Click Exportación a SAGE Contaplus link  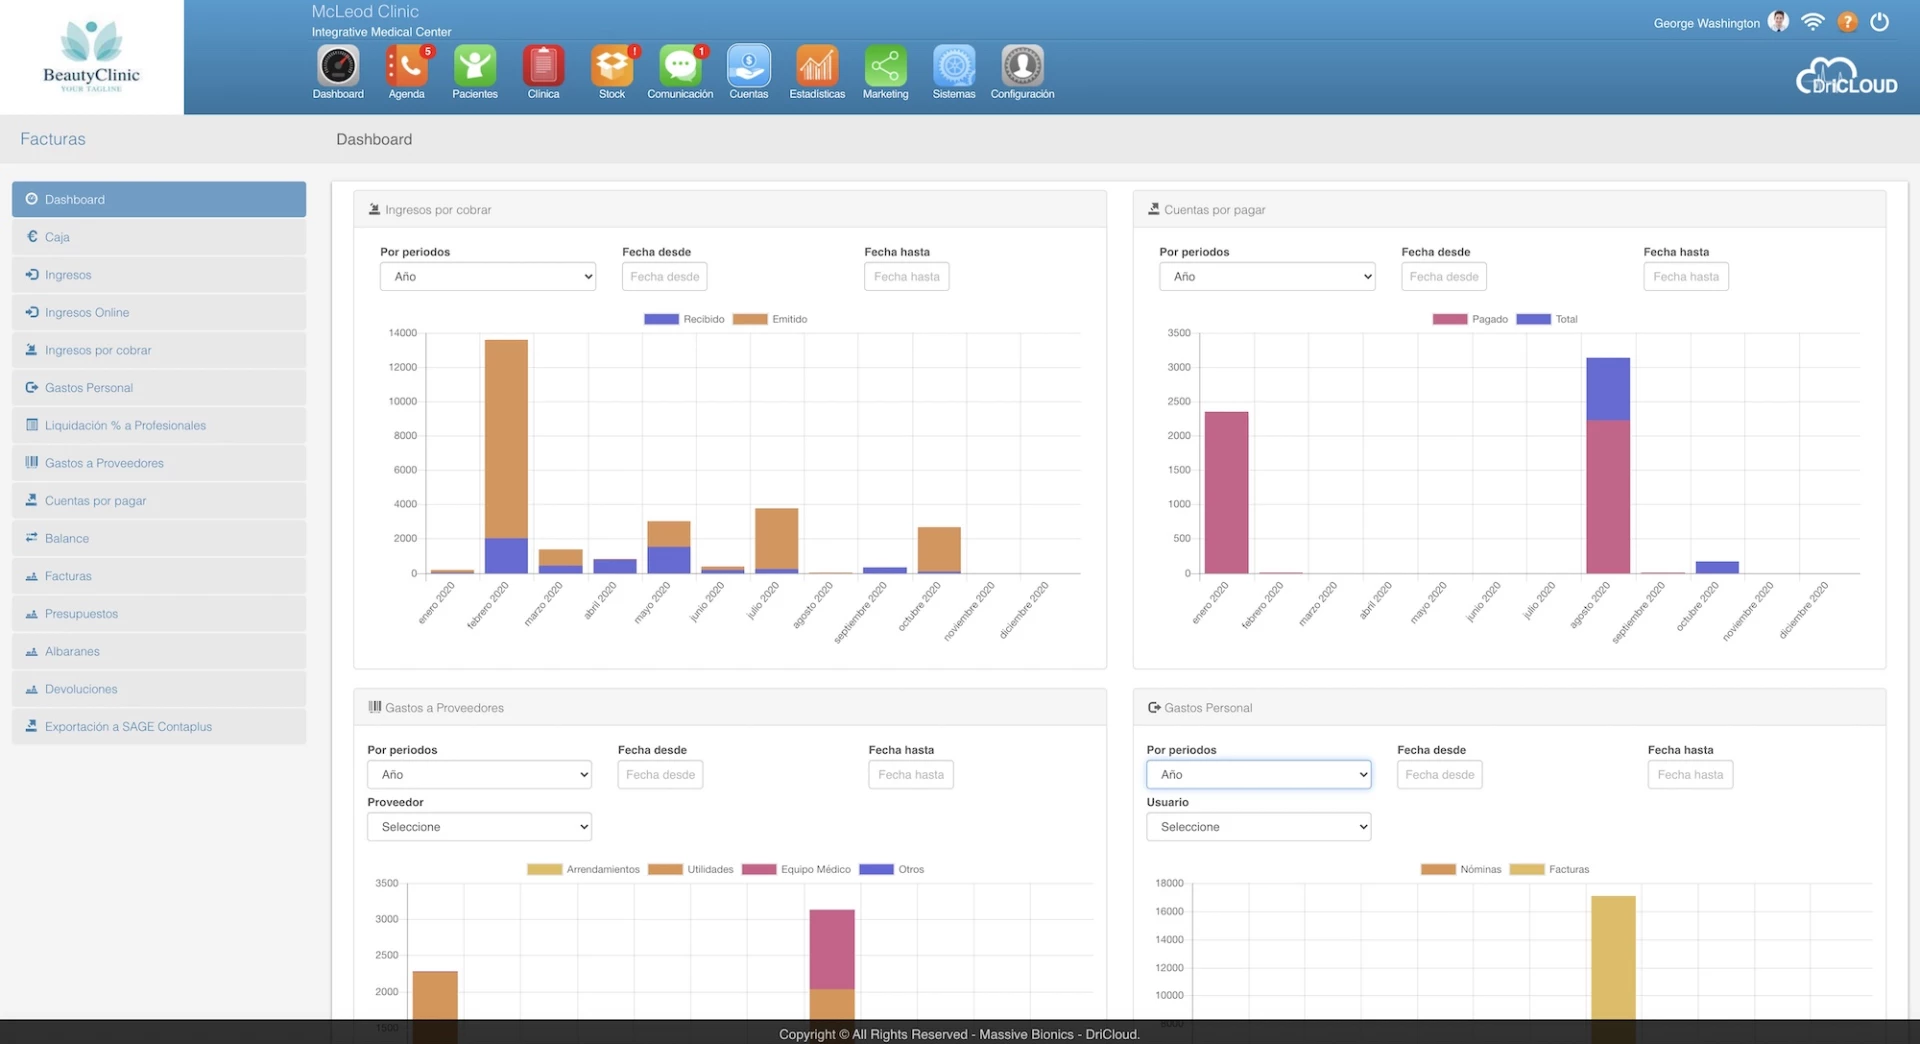tap(128, 727)
